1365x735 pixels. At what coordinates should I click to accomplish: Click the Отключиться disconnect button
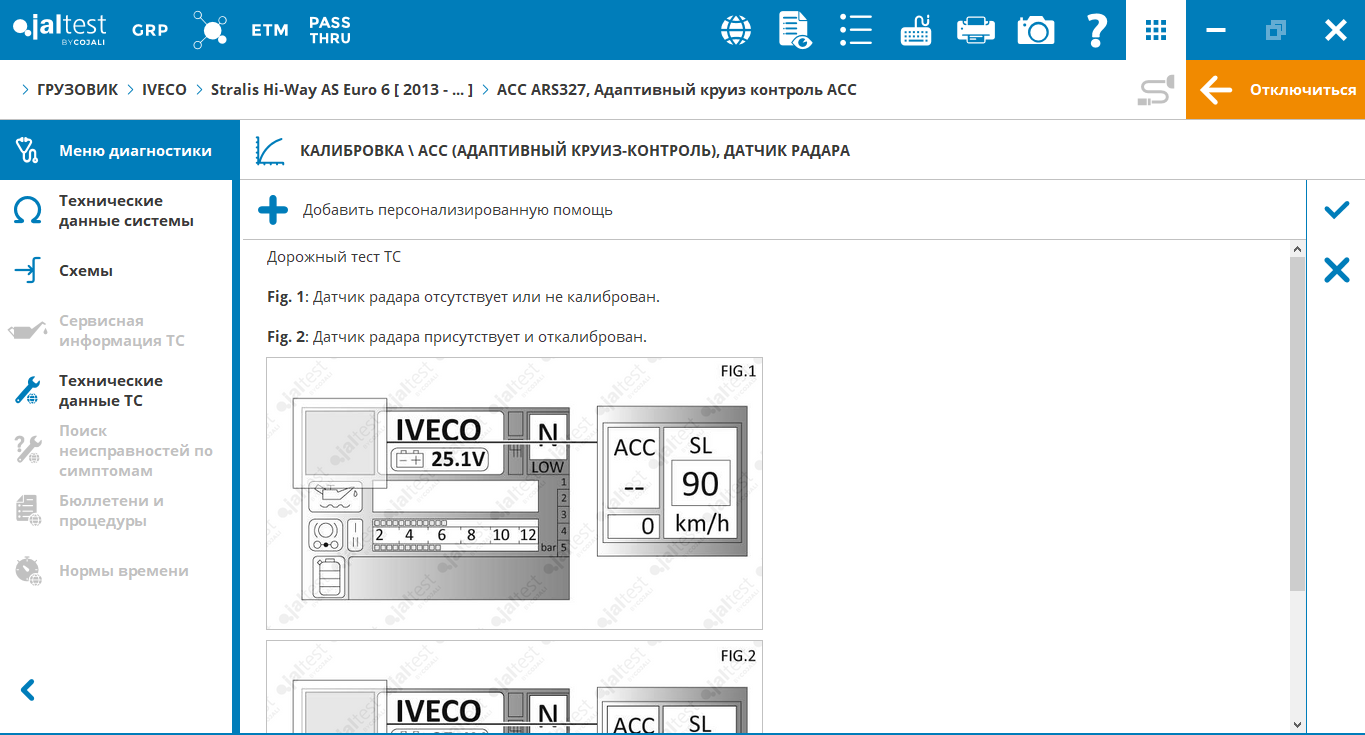pos(1276,90)
